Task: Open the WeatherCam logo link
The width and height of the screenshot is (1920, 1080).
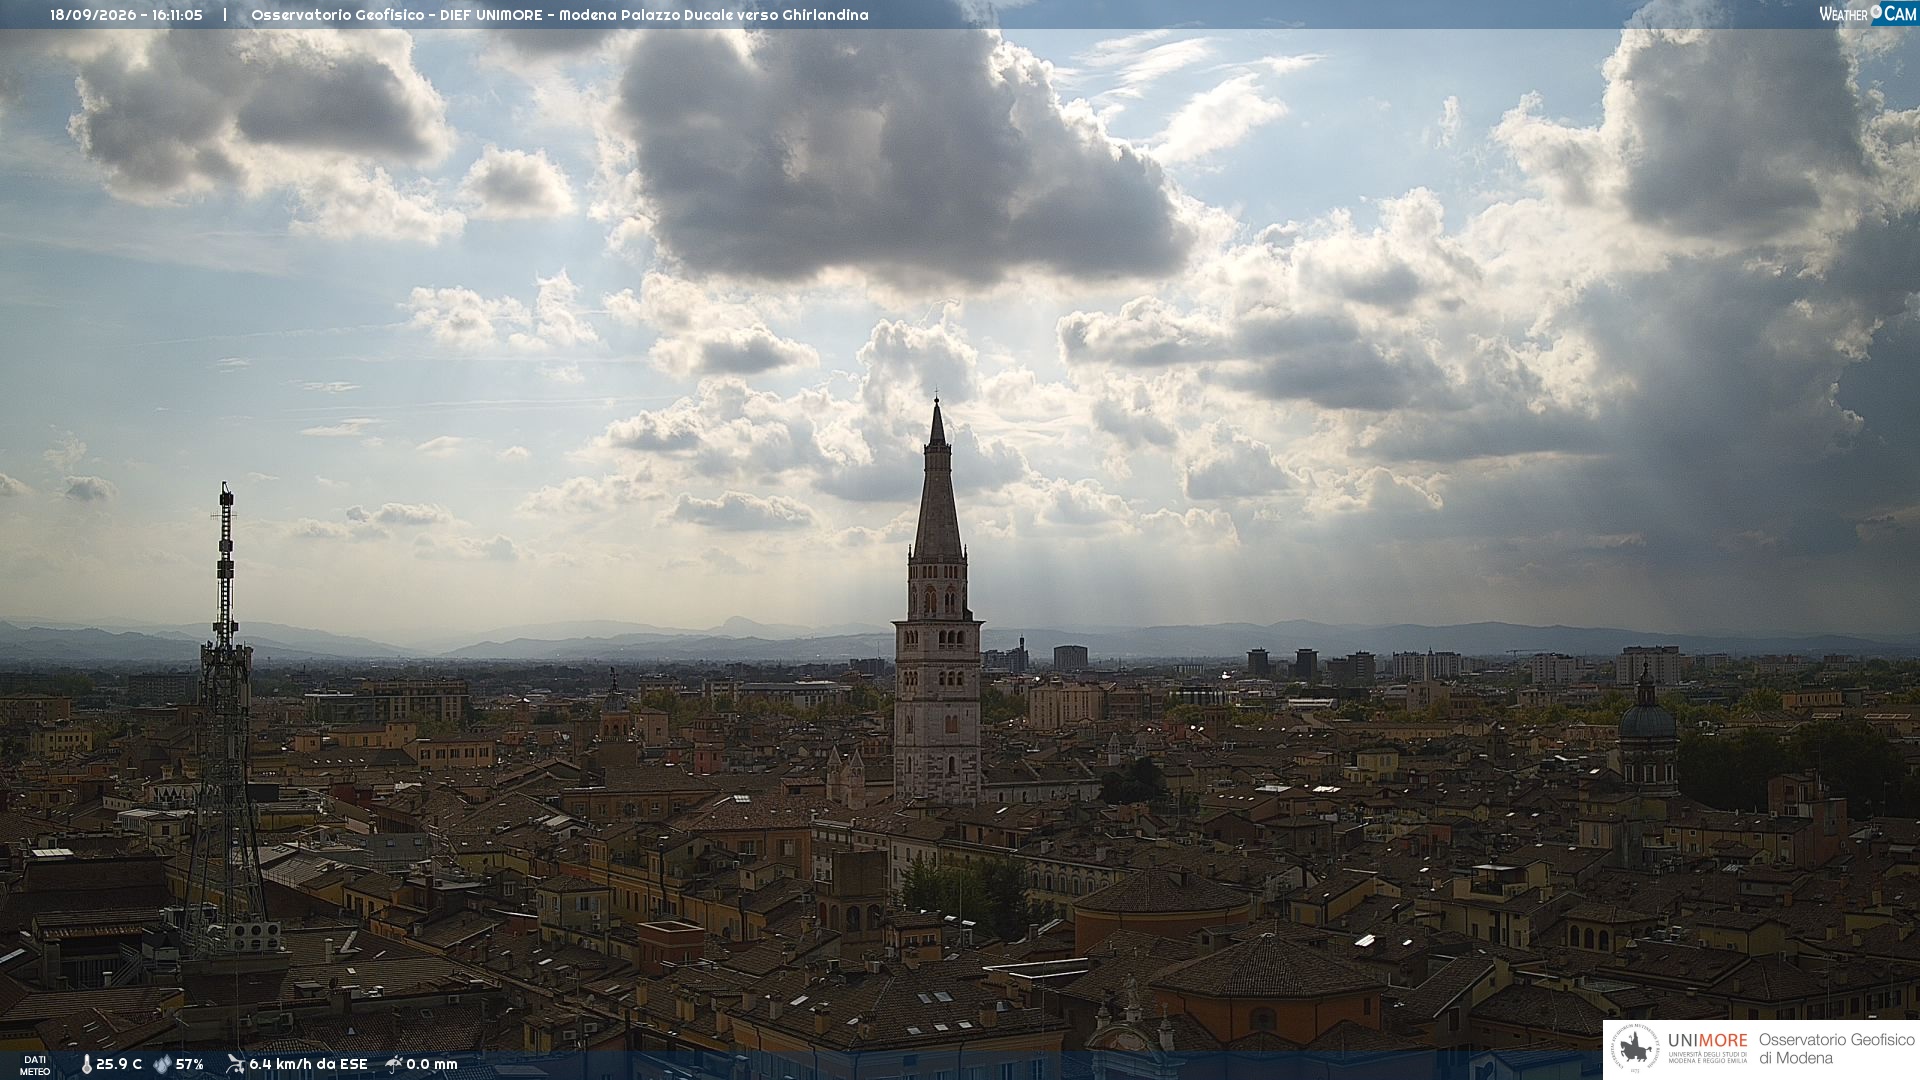Action: (1867, 14)
